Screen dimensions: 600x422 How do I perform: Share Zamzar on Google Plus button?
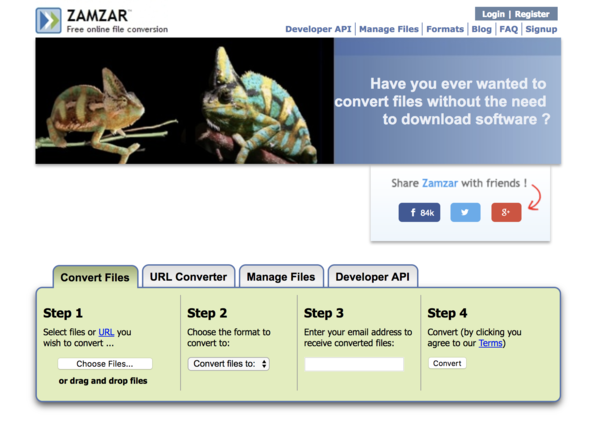[506, 212]
